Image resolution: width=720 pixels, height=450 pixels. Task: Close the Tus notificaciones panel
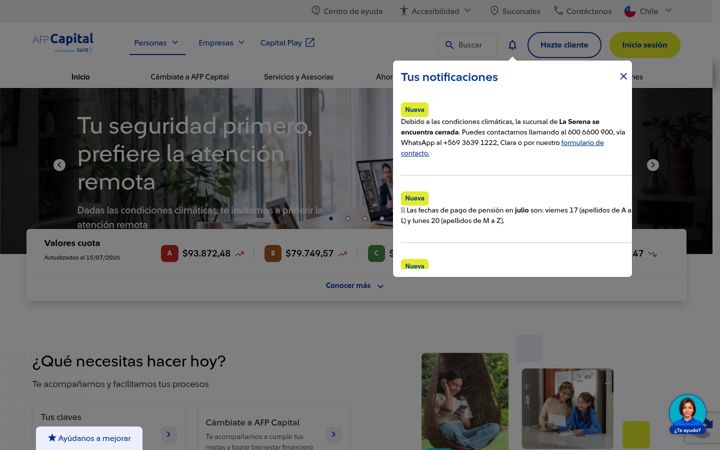pyautogui.click(x=623, y=76)
